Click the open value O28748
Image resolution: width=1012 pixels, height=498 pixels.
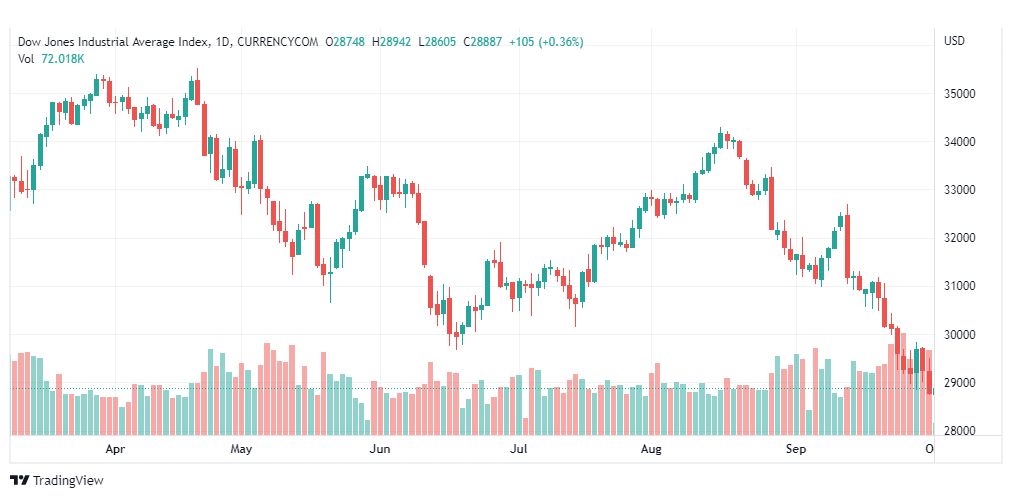point(345,42)
